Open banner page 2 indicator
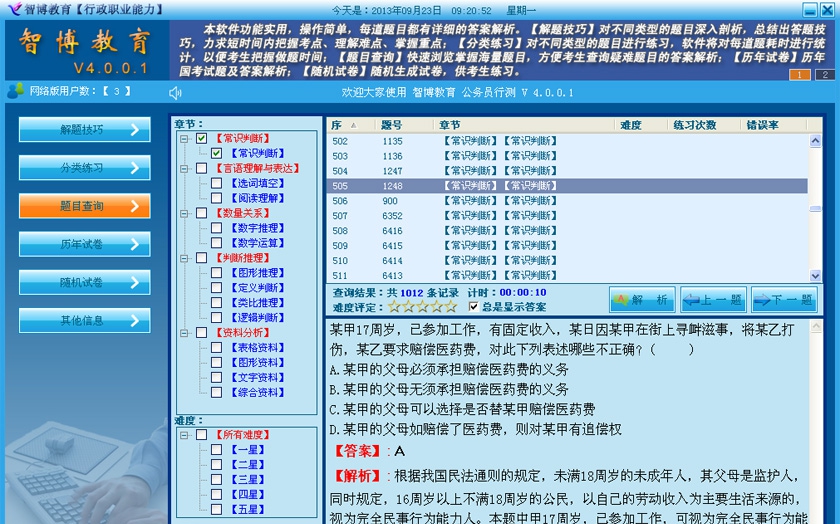The image size is (840, 524). coord(825,74)
